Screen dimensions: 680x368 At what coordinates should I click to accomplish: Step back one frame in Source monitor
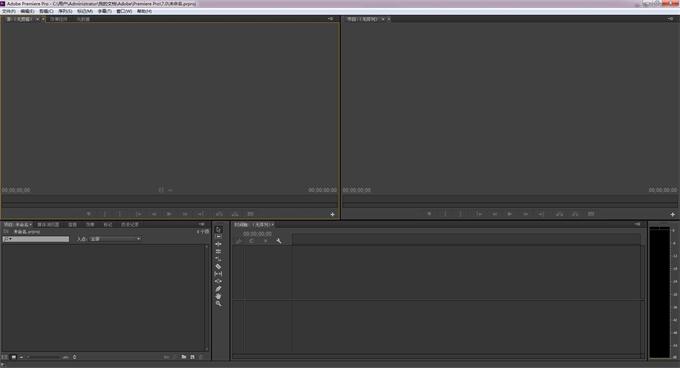coord(154,214)
